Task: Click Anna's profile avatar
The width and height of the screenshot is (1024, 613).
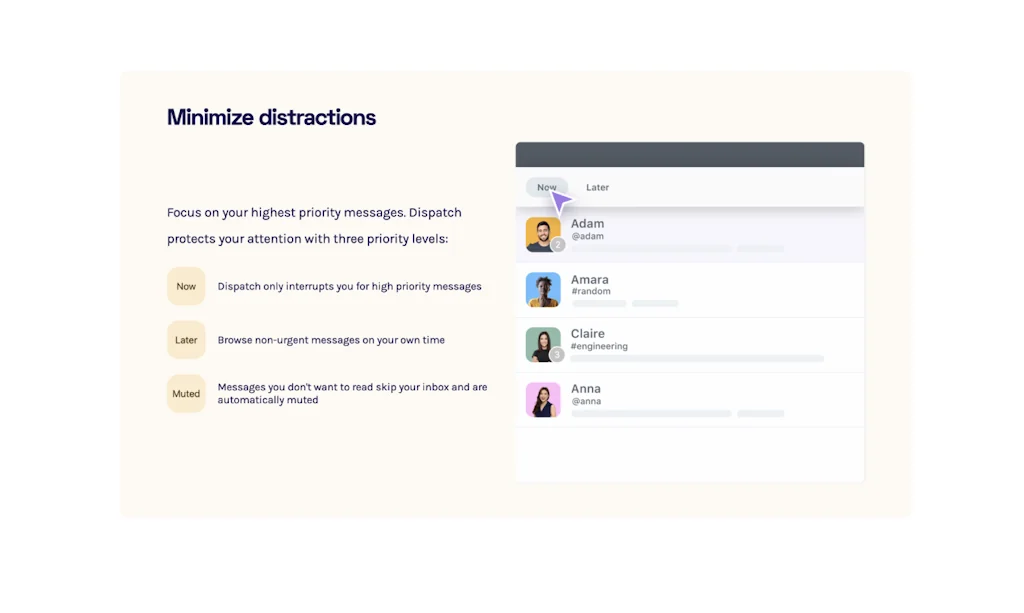Action: [x=543, y=398]
